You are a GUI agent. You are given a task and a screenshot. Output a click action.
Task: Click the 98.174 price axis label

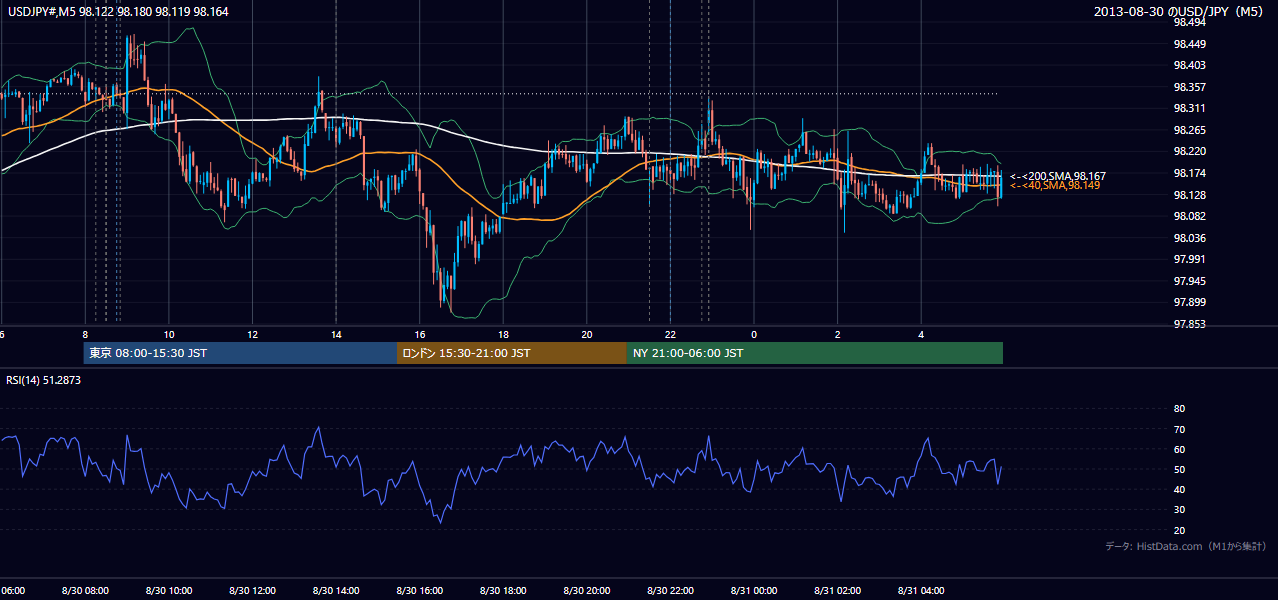[1188, 173]
